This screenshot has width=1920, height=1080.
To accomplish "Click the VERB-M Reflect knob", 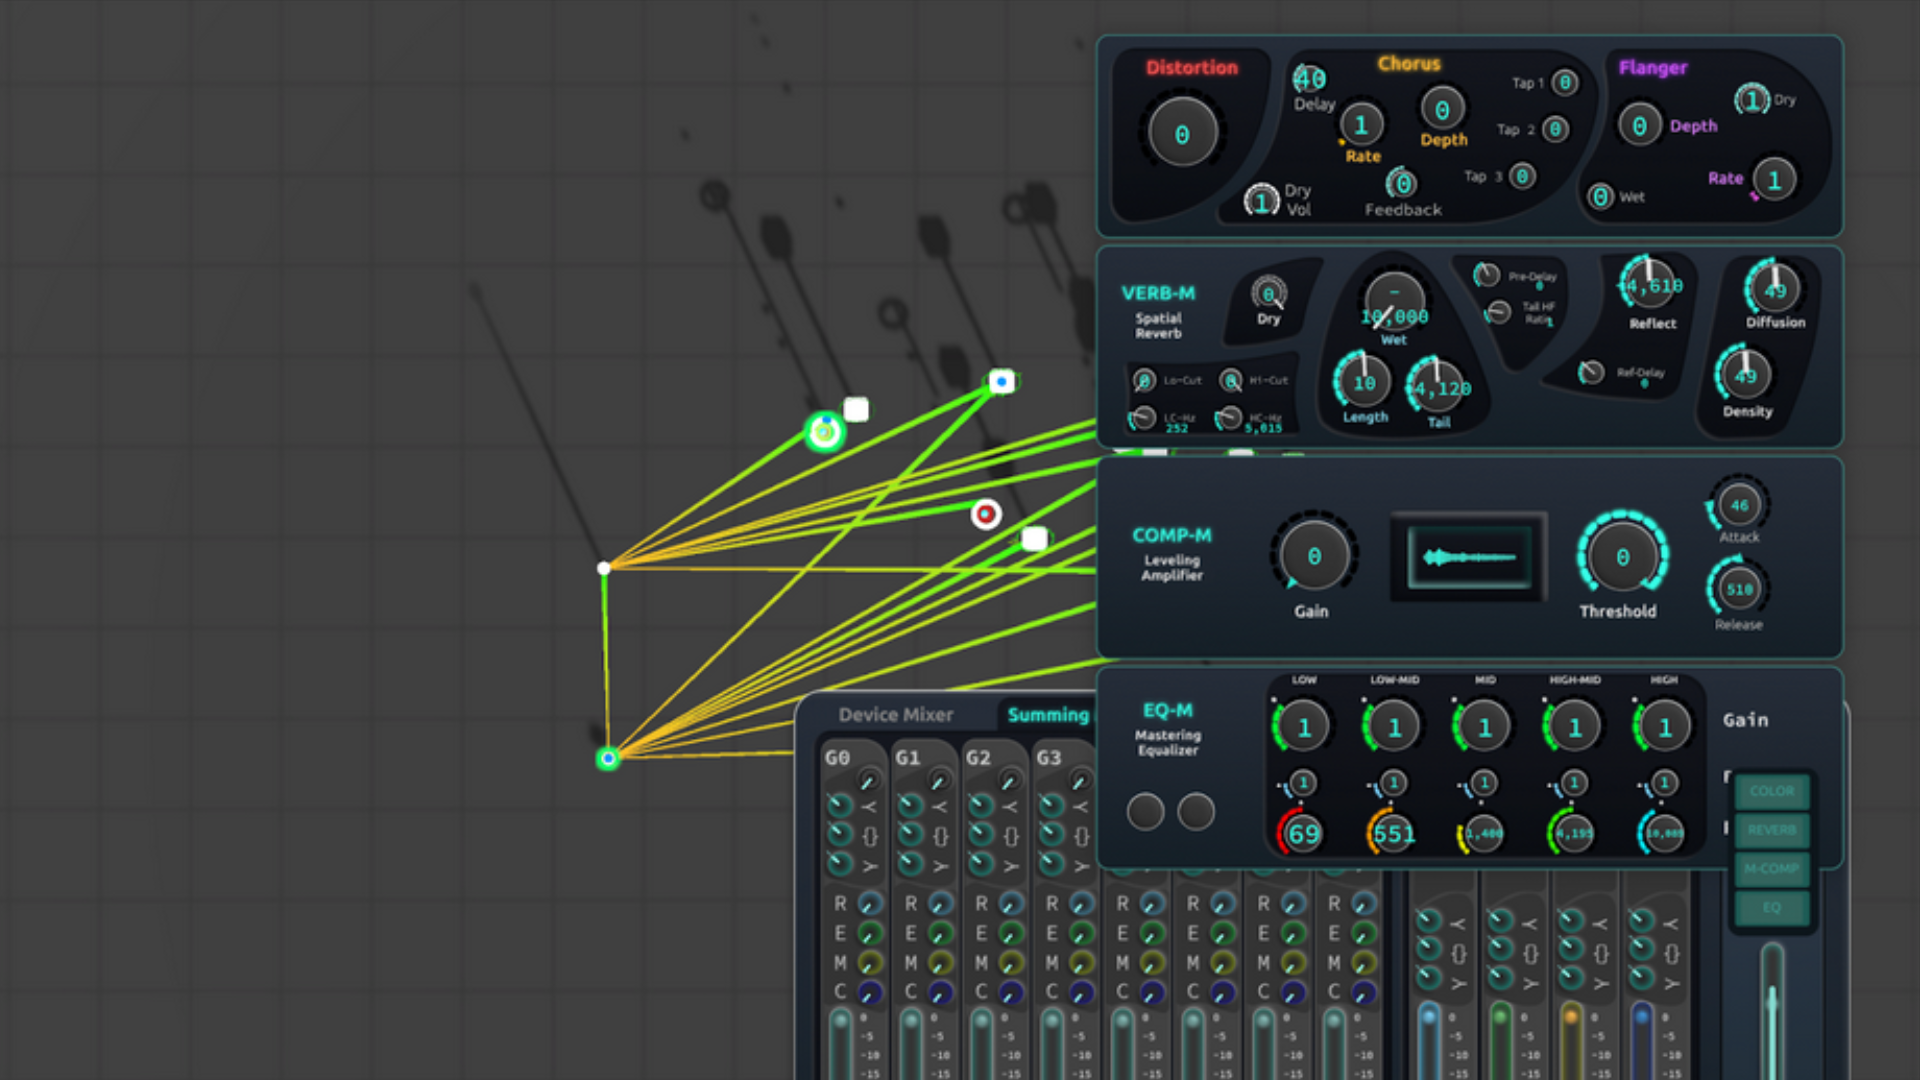I will coord(1649,285).
